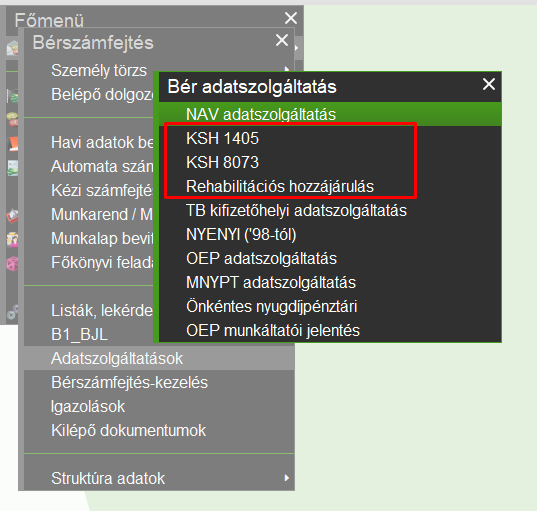Close the Főmenü panel
The height and width of the screenshot is (511, 537).
(291, 18)
